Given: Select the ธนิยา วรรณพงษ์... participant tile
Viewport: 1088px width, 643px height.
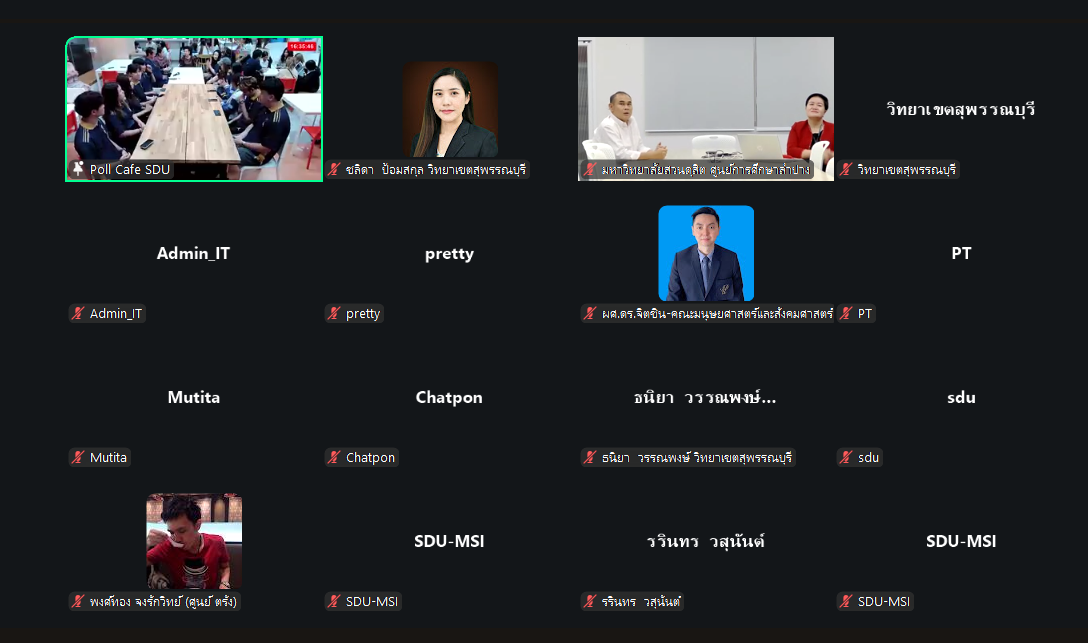Looking at the screenshot, I should click(x=706, y=397).
